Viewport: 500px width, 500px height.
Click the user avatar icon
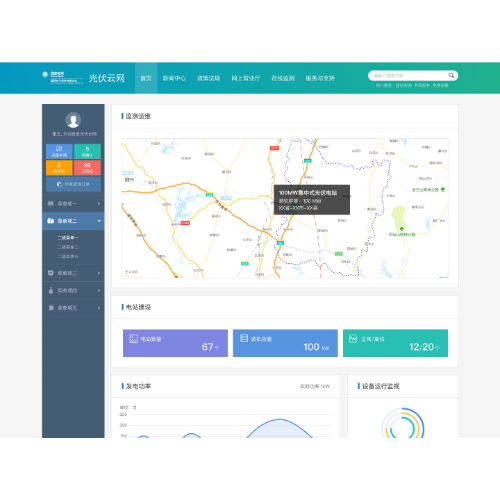click(x=73, y=120)
